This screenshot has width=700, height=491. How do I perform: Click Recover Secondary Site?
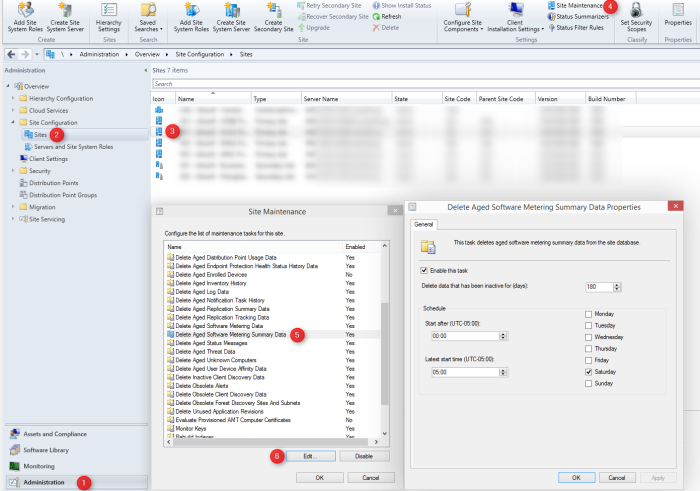(x=333, y=17)
